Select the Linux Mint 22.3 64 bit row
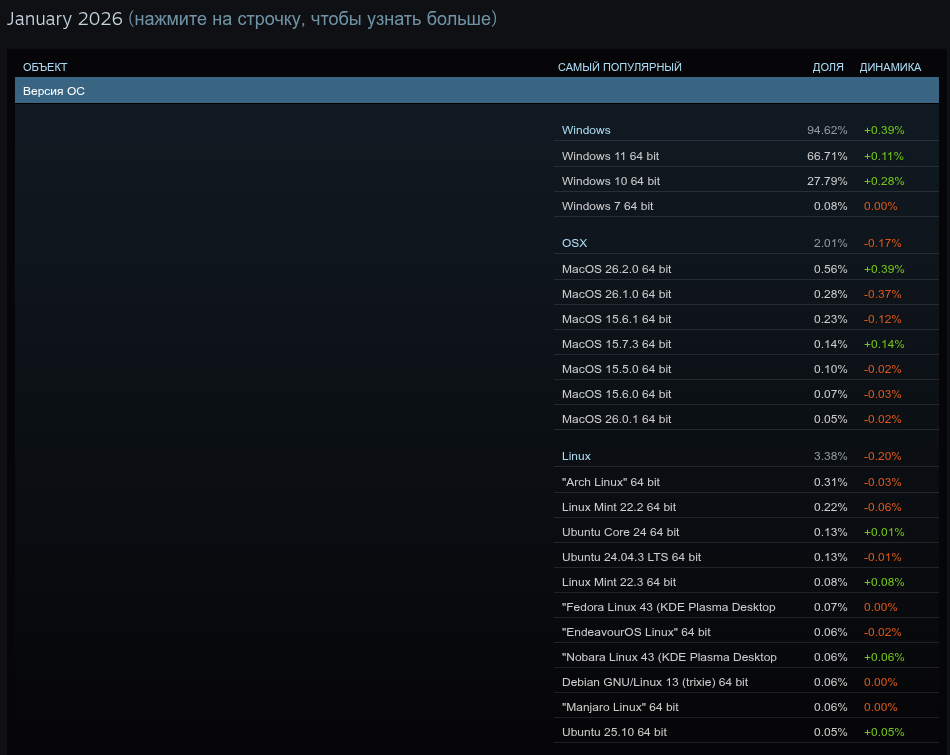 746,582
